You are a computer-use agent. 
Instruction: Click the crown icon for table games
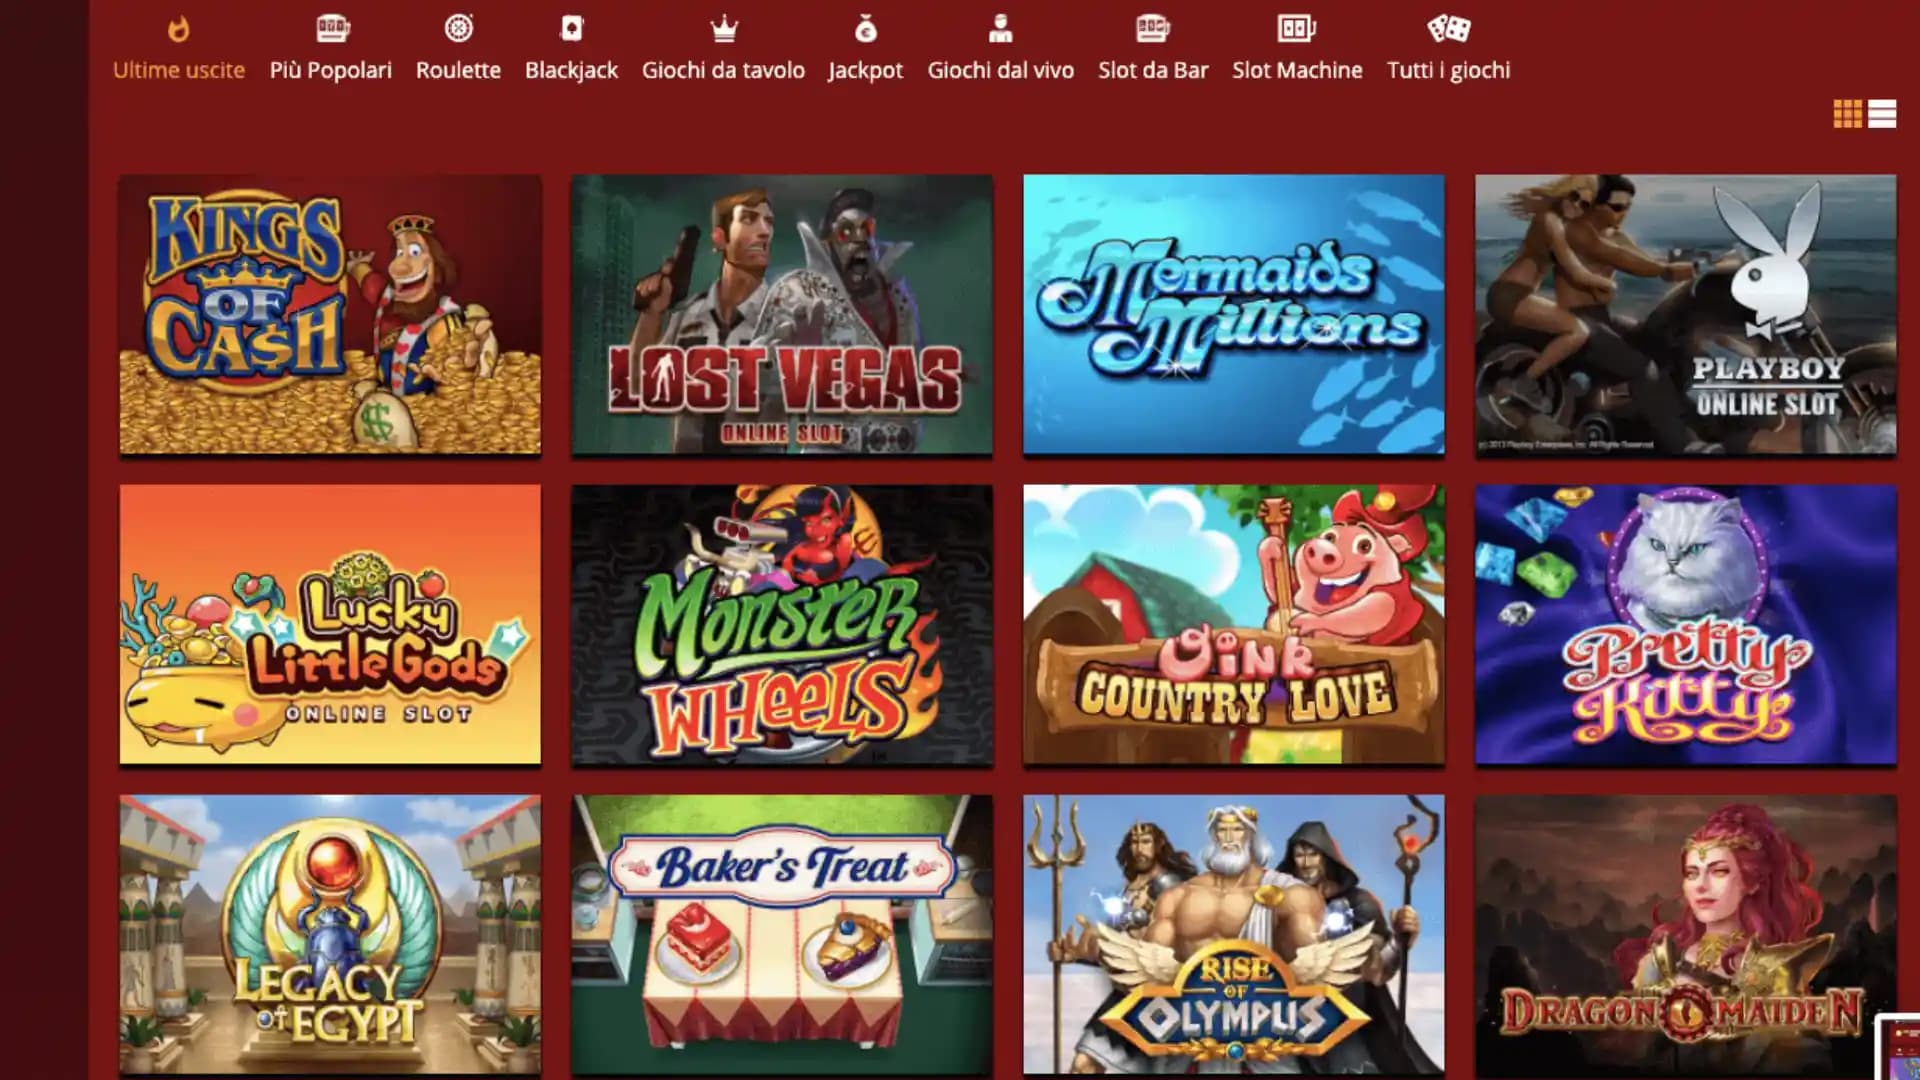coord(723,30)
